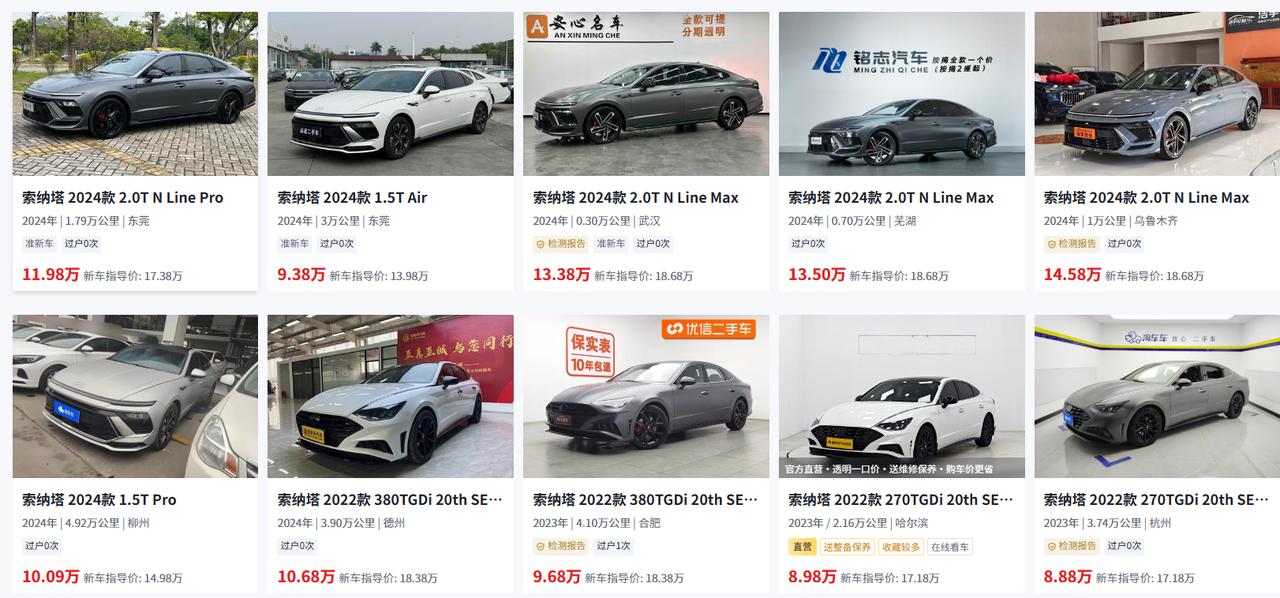
Task: Click the 过户1次 tag on the 合肥 listing
Action: point(613,546)
